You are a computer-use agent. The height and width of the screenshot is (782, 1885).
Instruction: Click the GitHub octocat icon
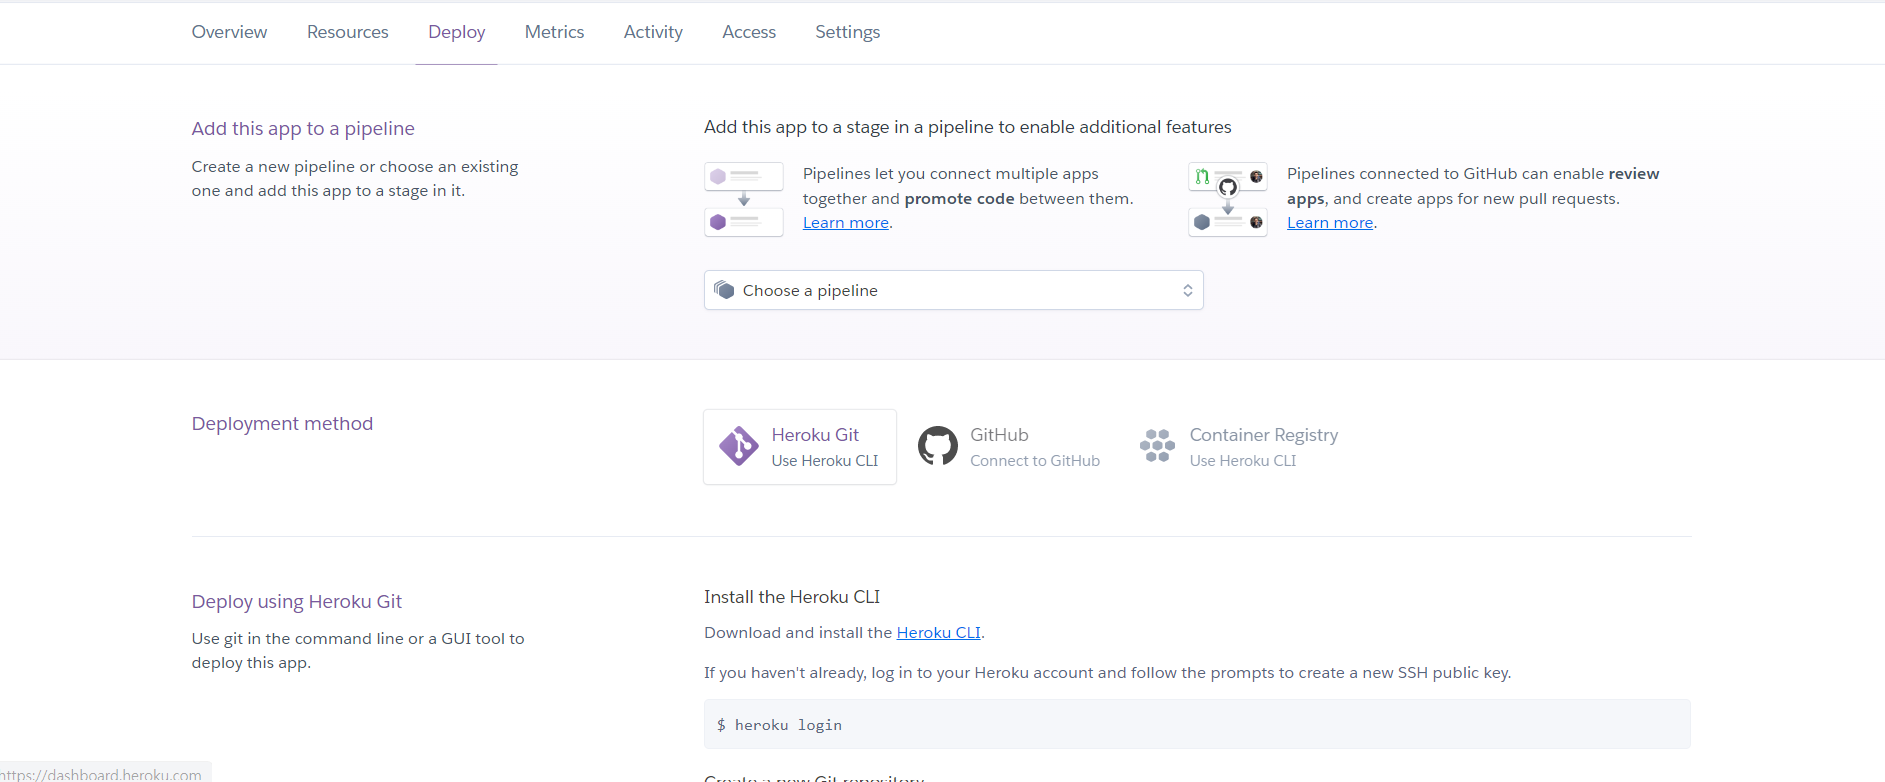(x=938, y=446)
